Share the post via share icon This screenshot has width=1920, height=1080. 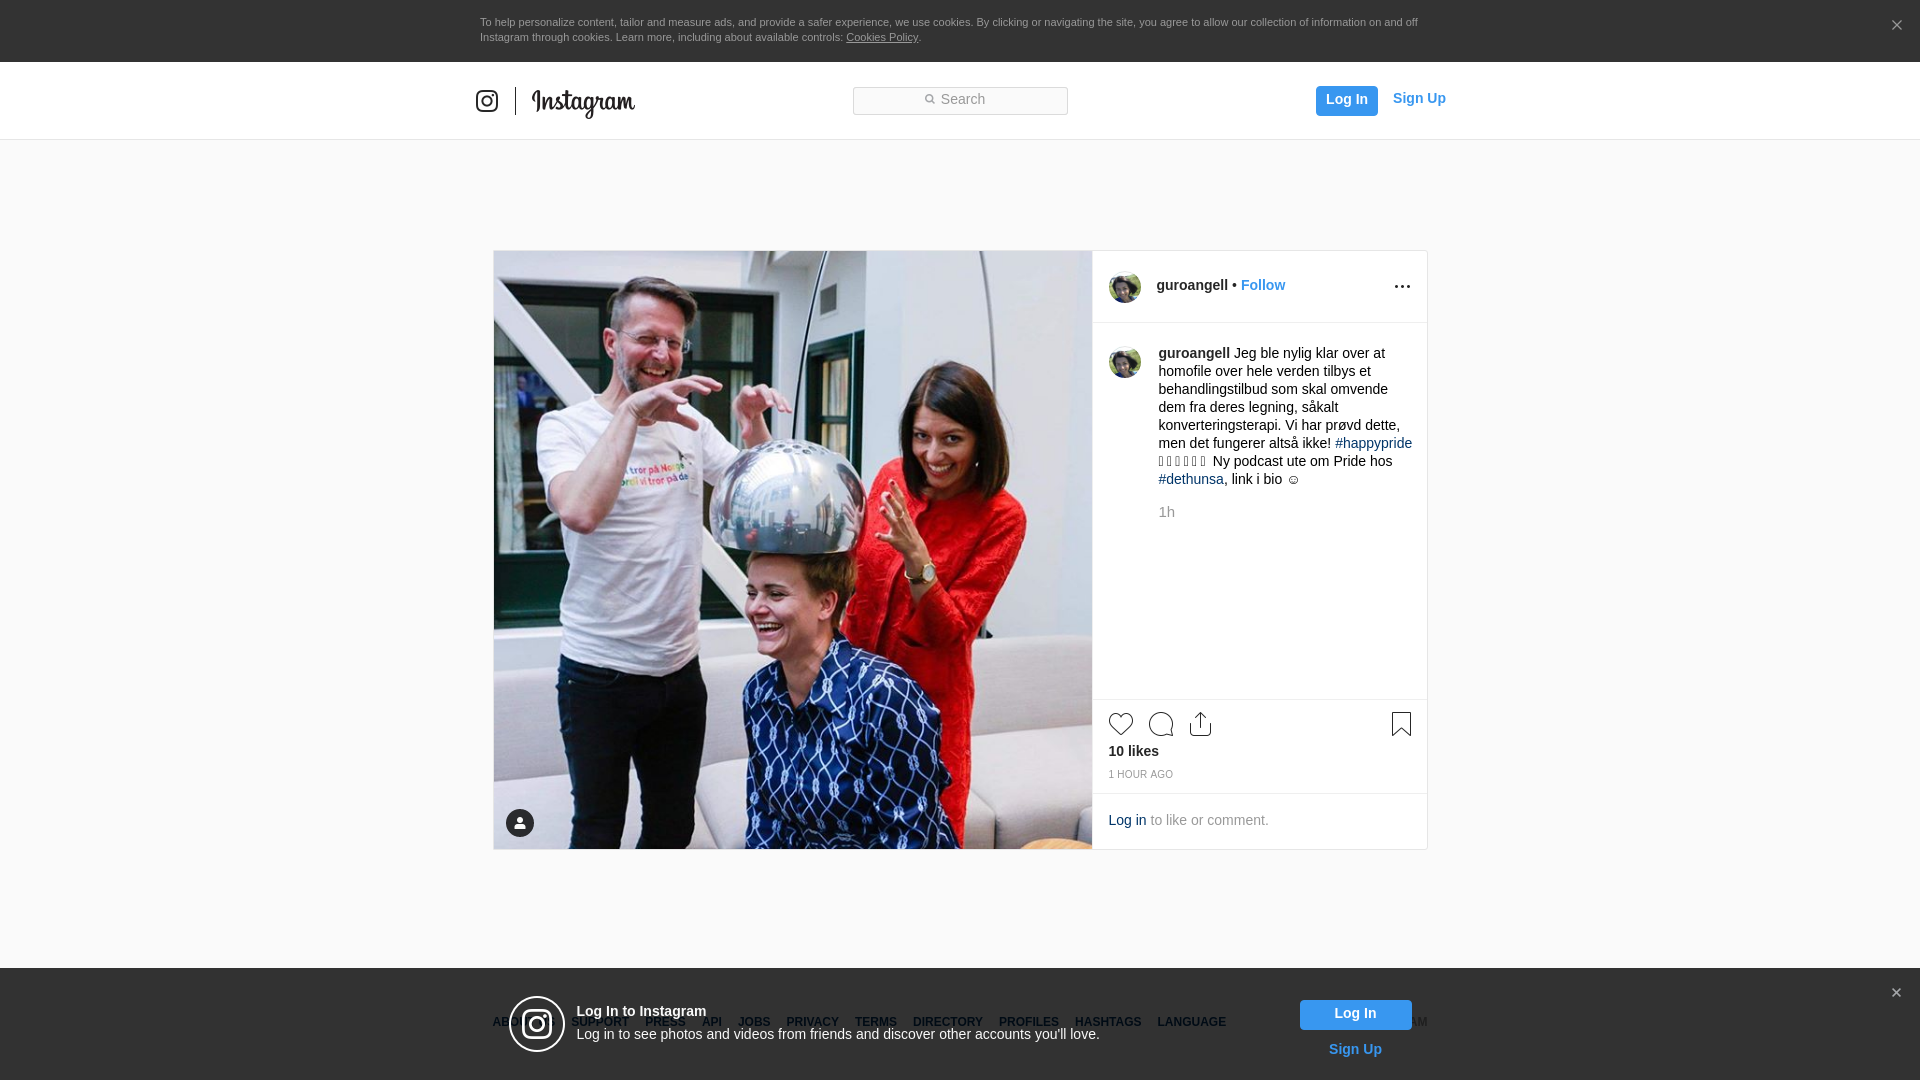pos(1200,724)
